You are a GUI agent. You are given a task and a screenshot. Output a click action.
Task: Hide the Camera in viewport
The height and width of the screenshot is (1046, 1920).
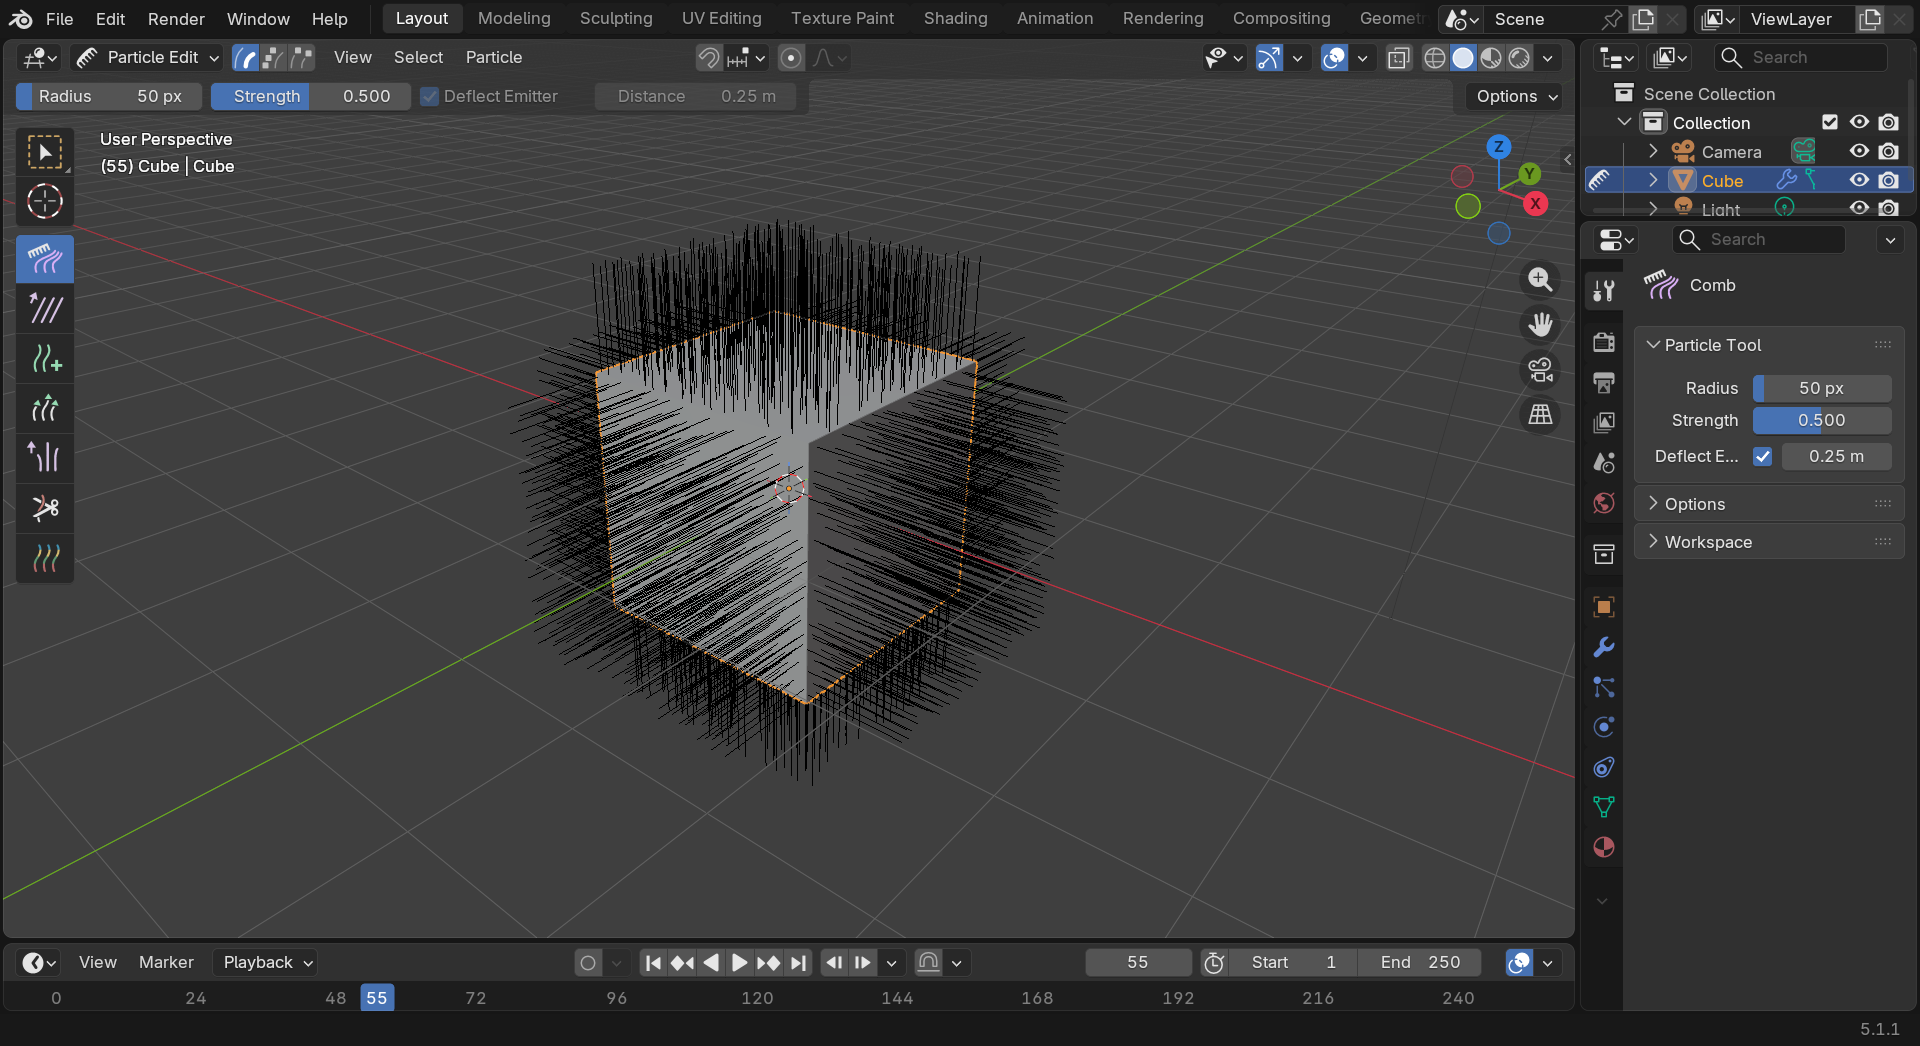point(1859,151)
